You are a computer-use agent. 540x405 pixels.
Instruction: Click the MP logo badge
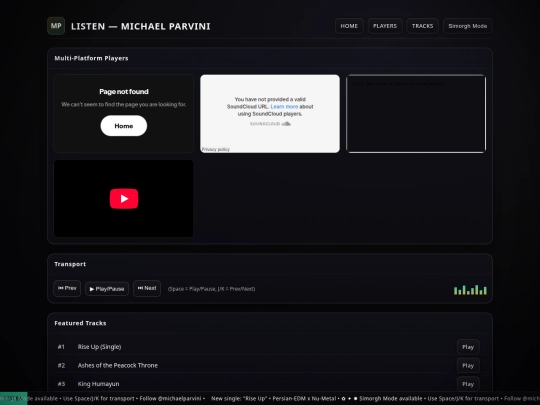pos(56,26)
